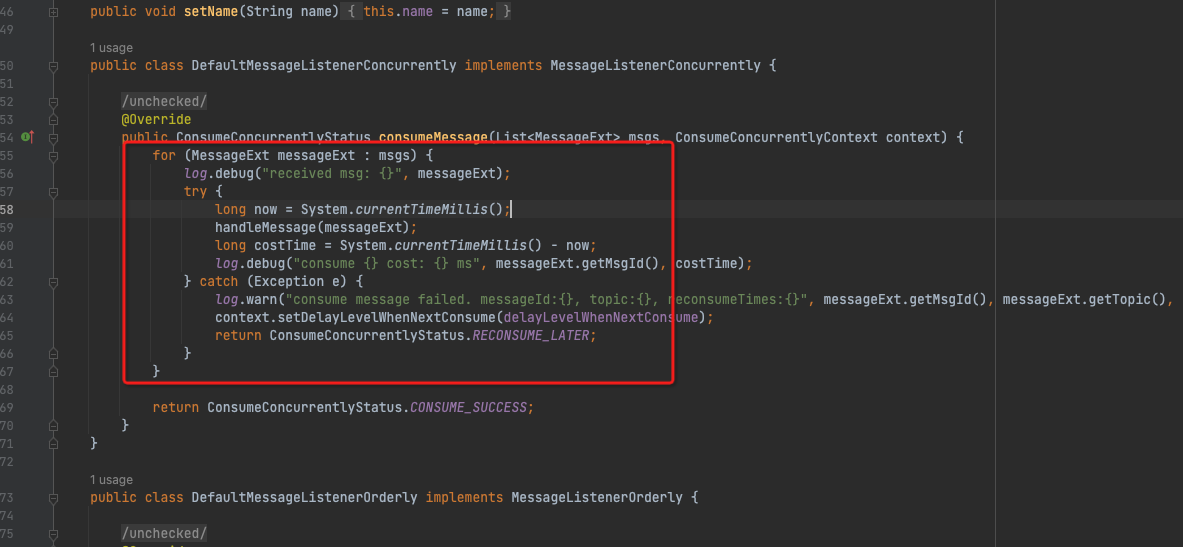The height and width of the screenshot is (547, 1183).
Task: Open the '1 usage' hint above DefaultMessageListenerConcurrently
Action: pyautogui.click(x=111, y=48)
